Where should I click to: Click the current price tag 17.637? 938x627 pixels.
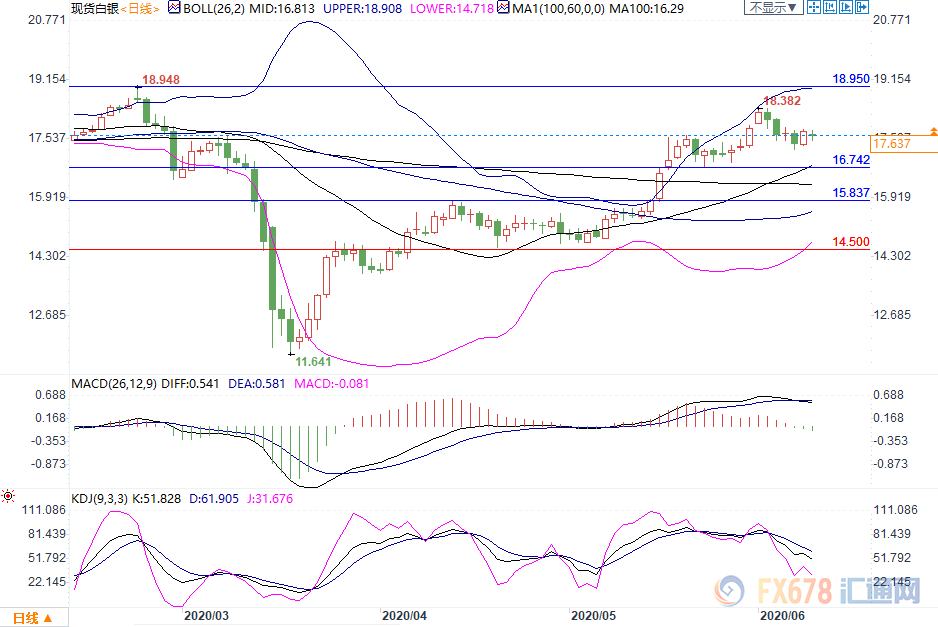[x=893, y=145]
